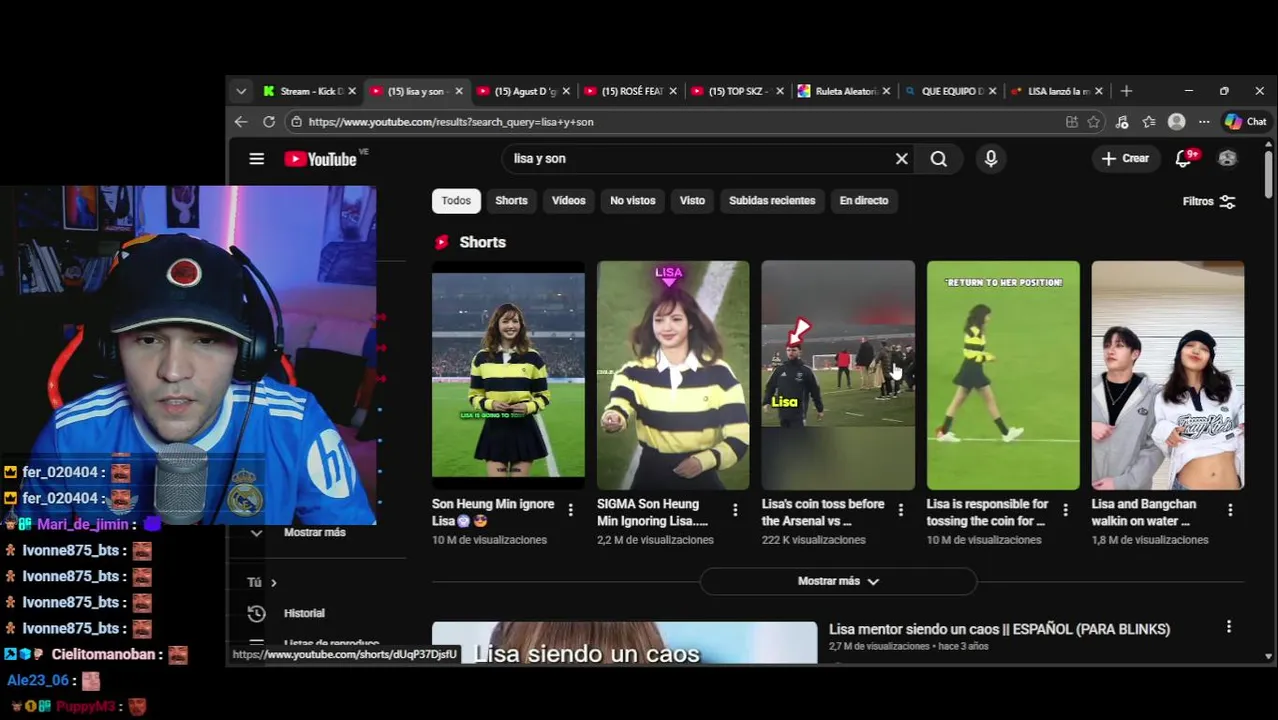This screenshot has width=1278, height=720.
Task: Click the scrollbar down arrow
Action: 1268,656
